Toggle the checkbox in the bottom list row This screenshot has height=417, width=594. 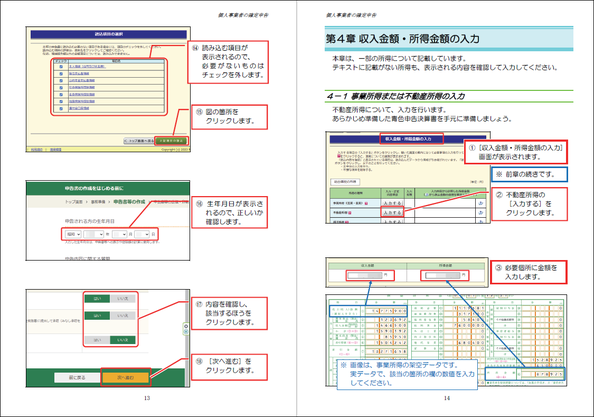click(61, 108)
